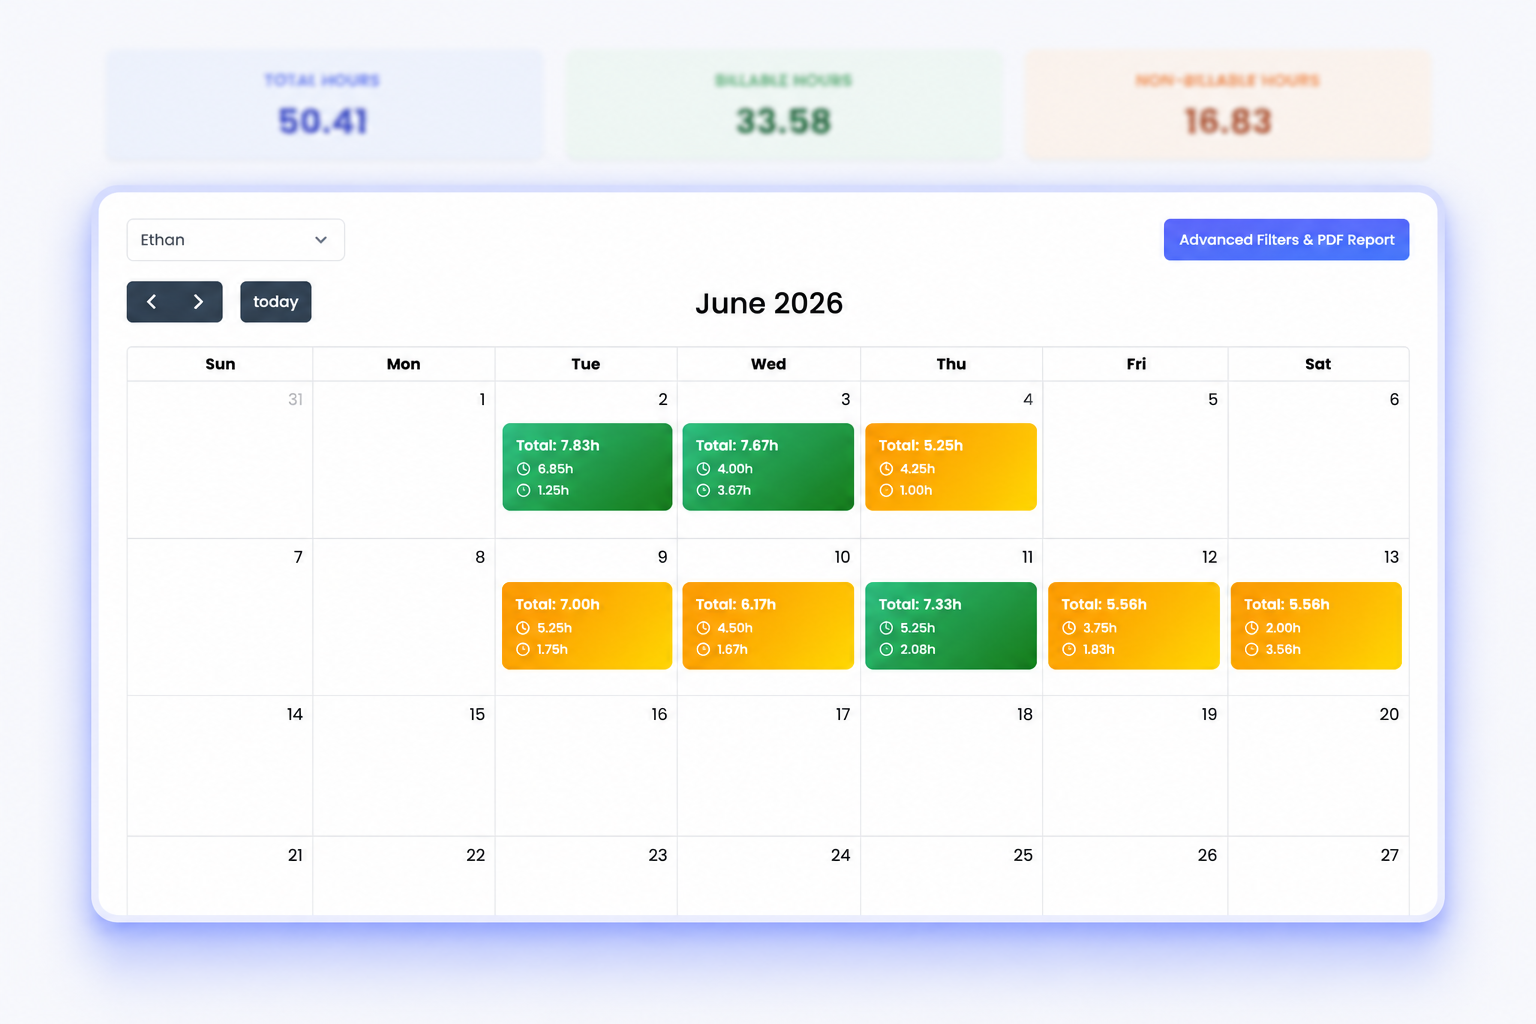Click day number 5 in the calendar
Screen dimensions: 1536x1024
[x=1212, y=399]
